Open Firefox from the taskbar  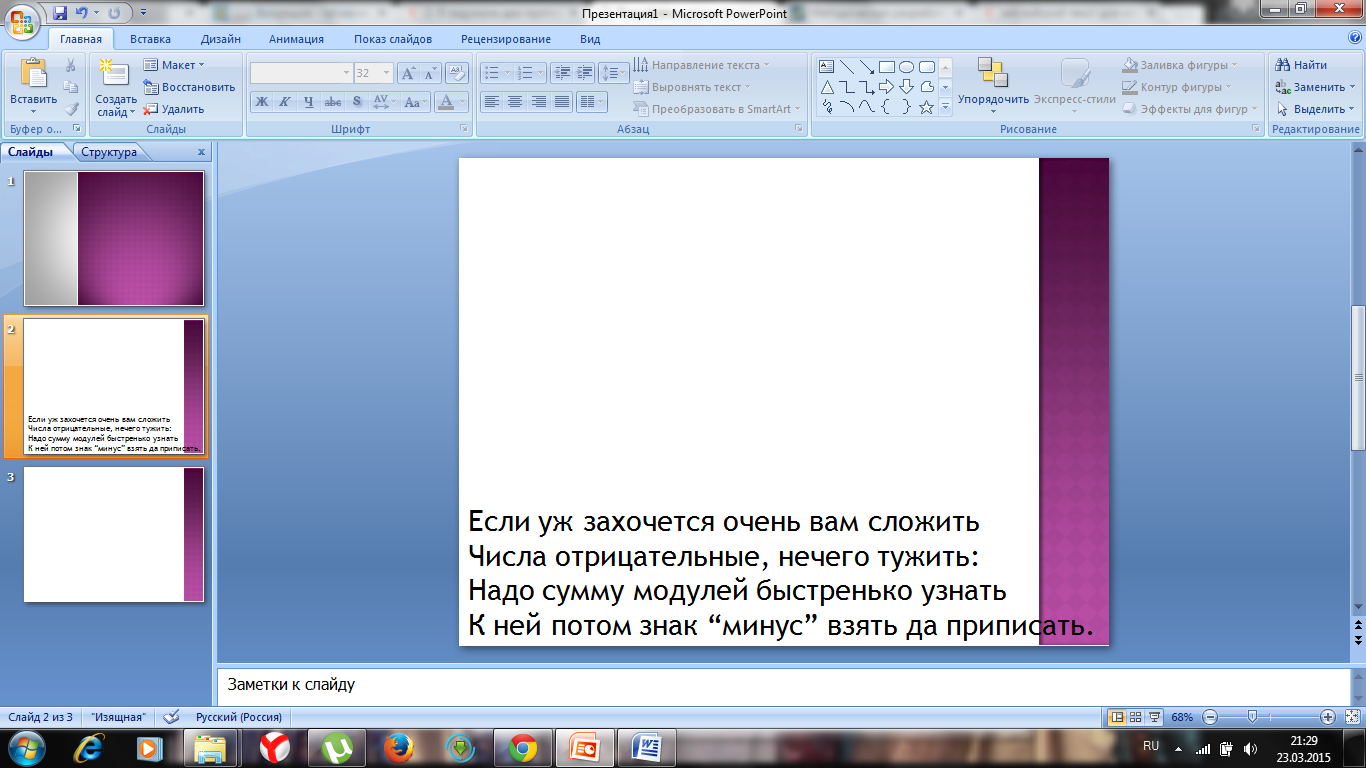(399, 748)
